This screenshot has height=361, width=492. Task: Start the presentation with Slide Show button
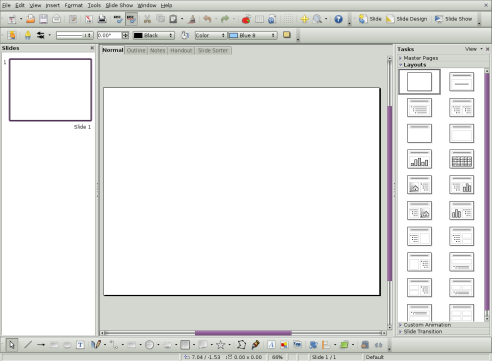coord(453,19)
